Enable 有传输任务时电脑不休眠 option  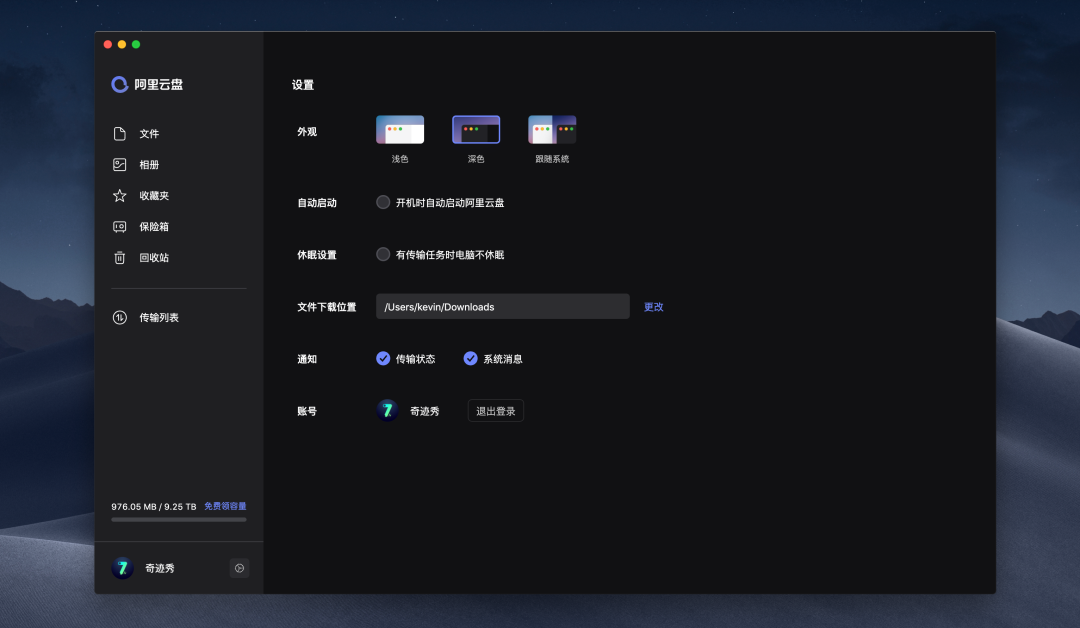tap(383, 254)
